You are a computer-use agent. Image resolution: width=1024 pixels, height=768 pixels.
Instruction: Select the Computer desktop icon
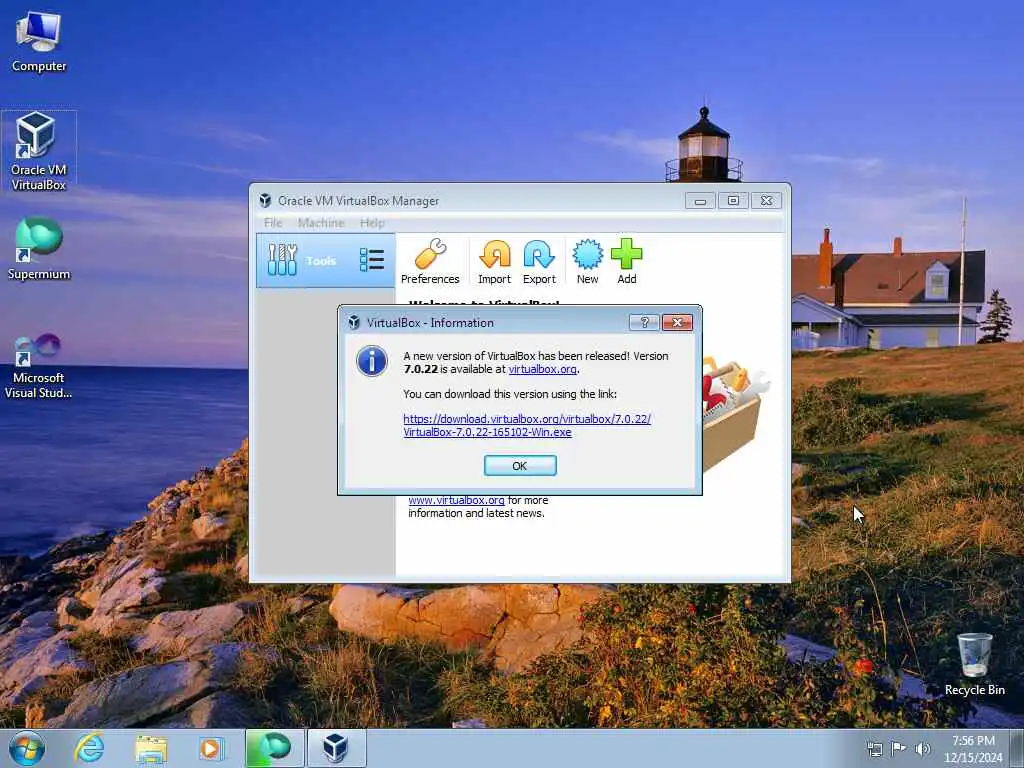click(39, 42)
